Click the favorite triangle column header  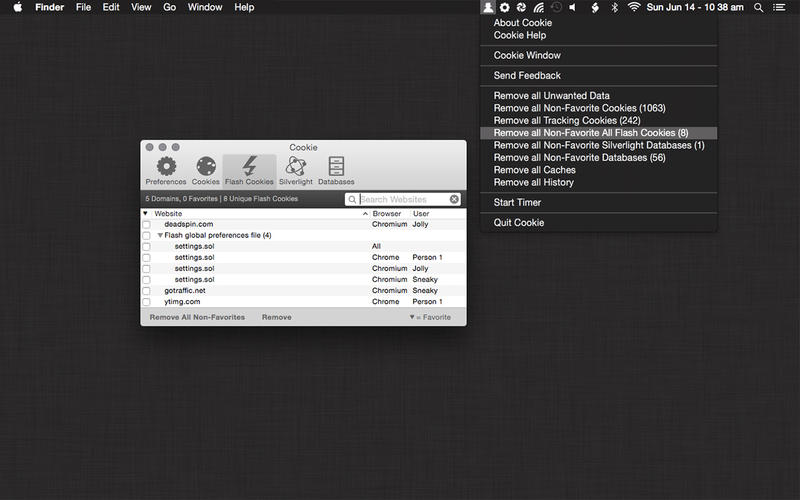145,214
